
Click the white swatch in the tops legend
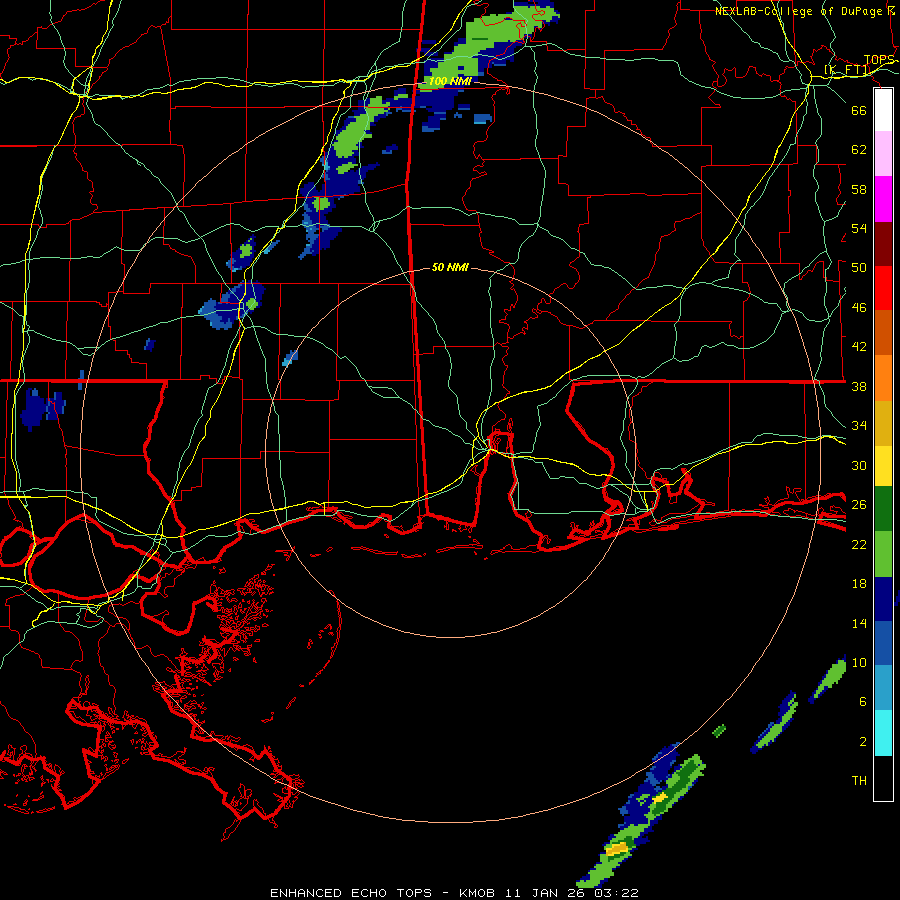883,110
